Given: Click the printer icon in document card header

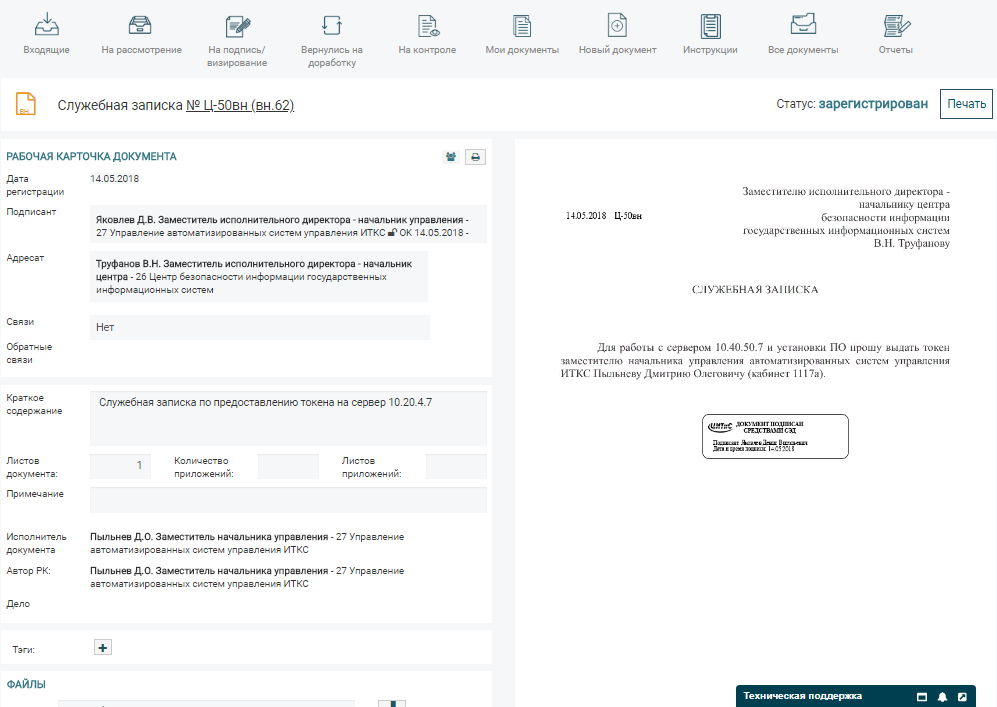Looking at the screenshot, I should point(476,157).
